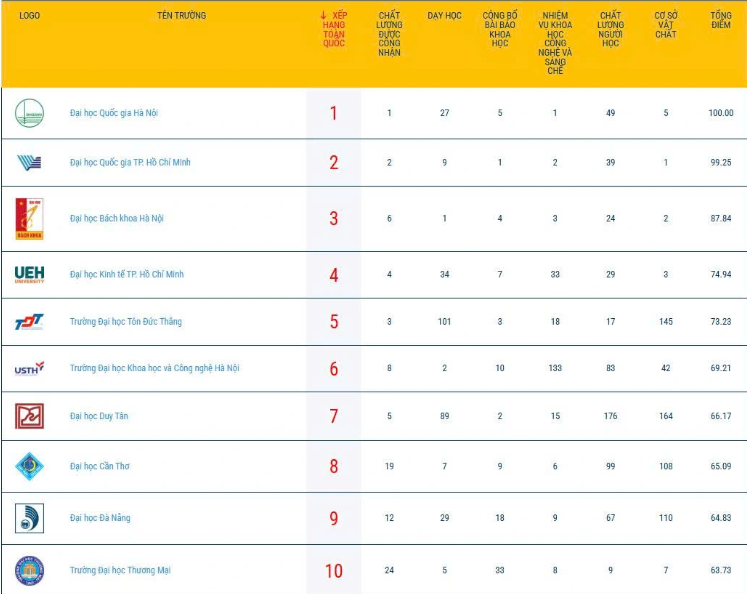Click total score 100.00
The height and width of the screenshot is (594, 747).
pos(721,113)
